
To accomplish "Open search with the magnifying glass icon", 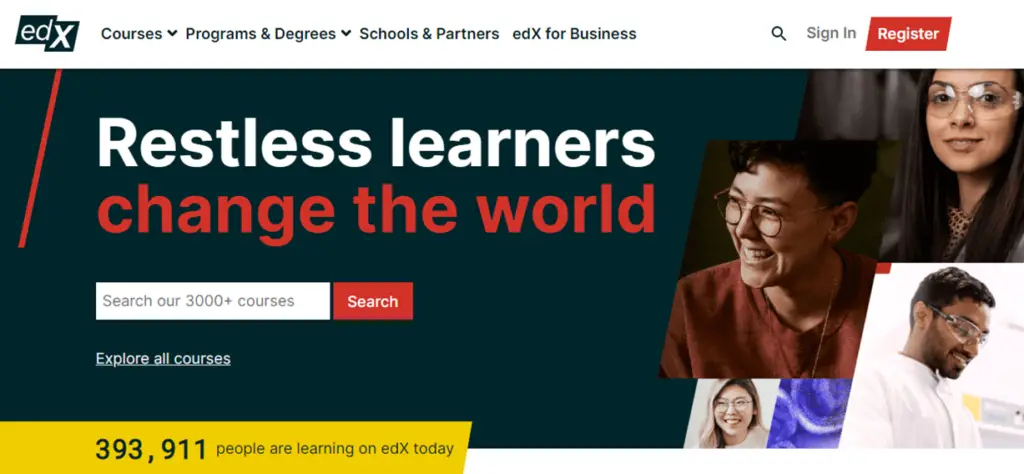I will pyautogui.click(x=778, y=33).
